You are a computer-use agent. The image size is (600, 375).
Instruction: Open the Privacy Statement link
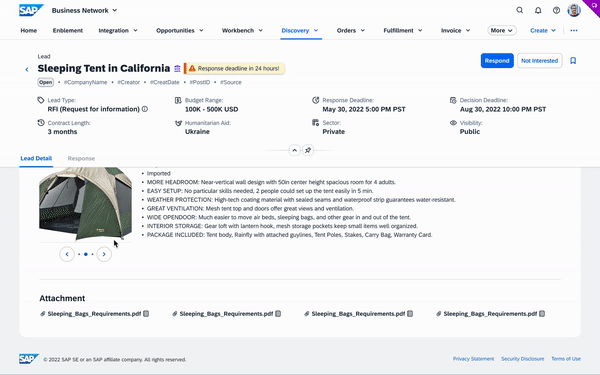473,359
